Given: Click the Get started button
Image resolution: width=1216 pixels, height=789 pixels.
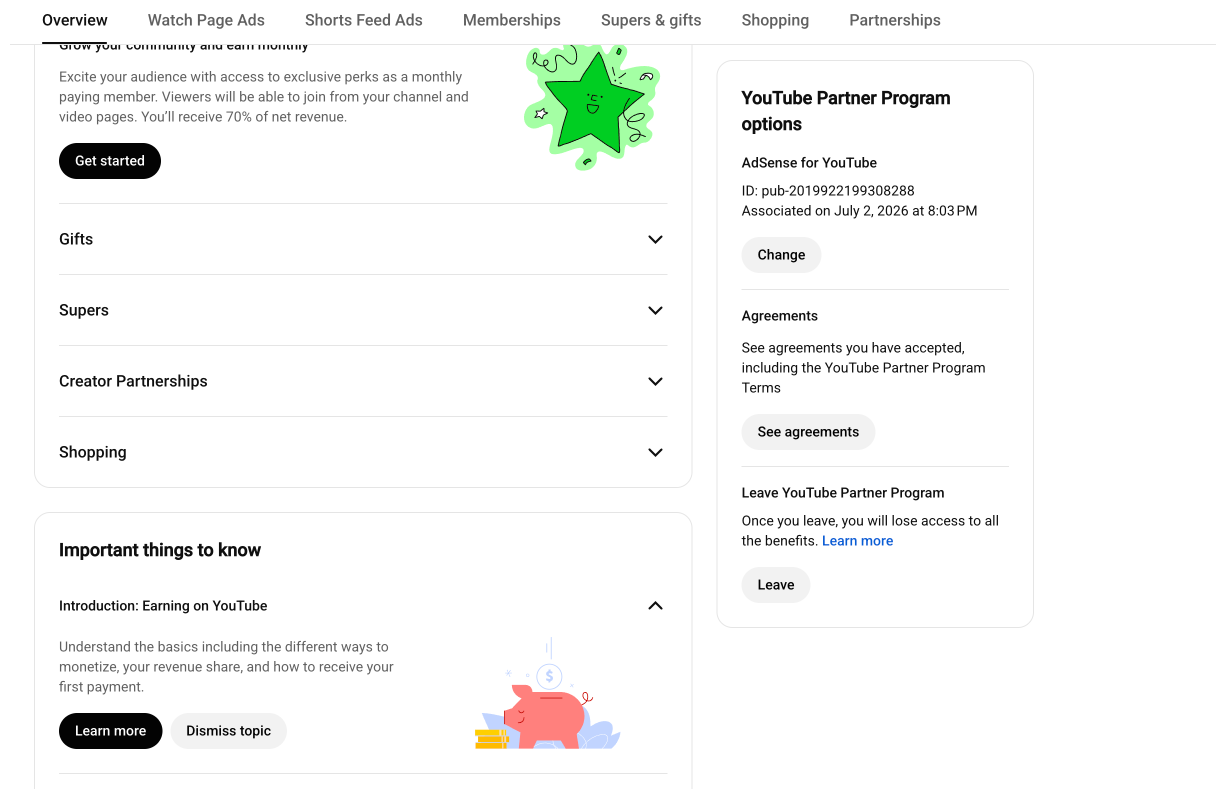Looking at the screenshot, I should (x=110, y=161).
